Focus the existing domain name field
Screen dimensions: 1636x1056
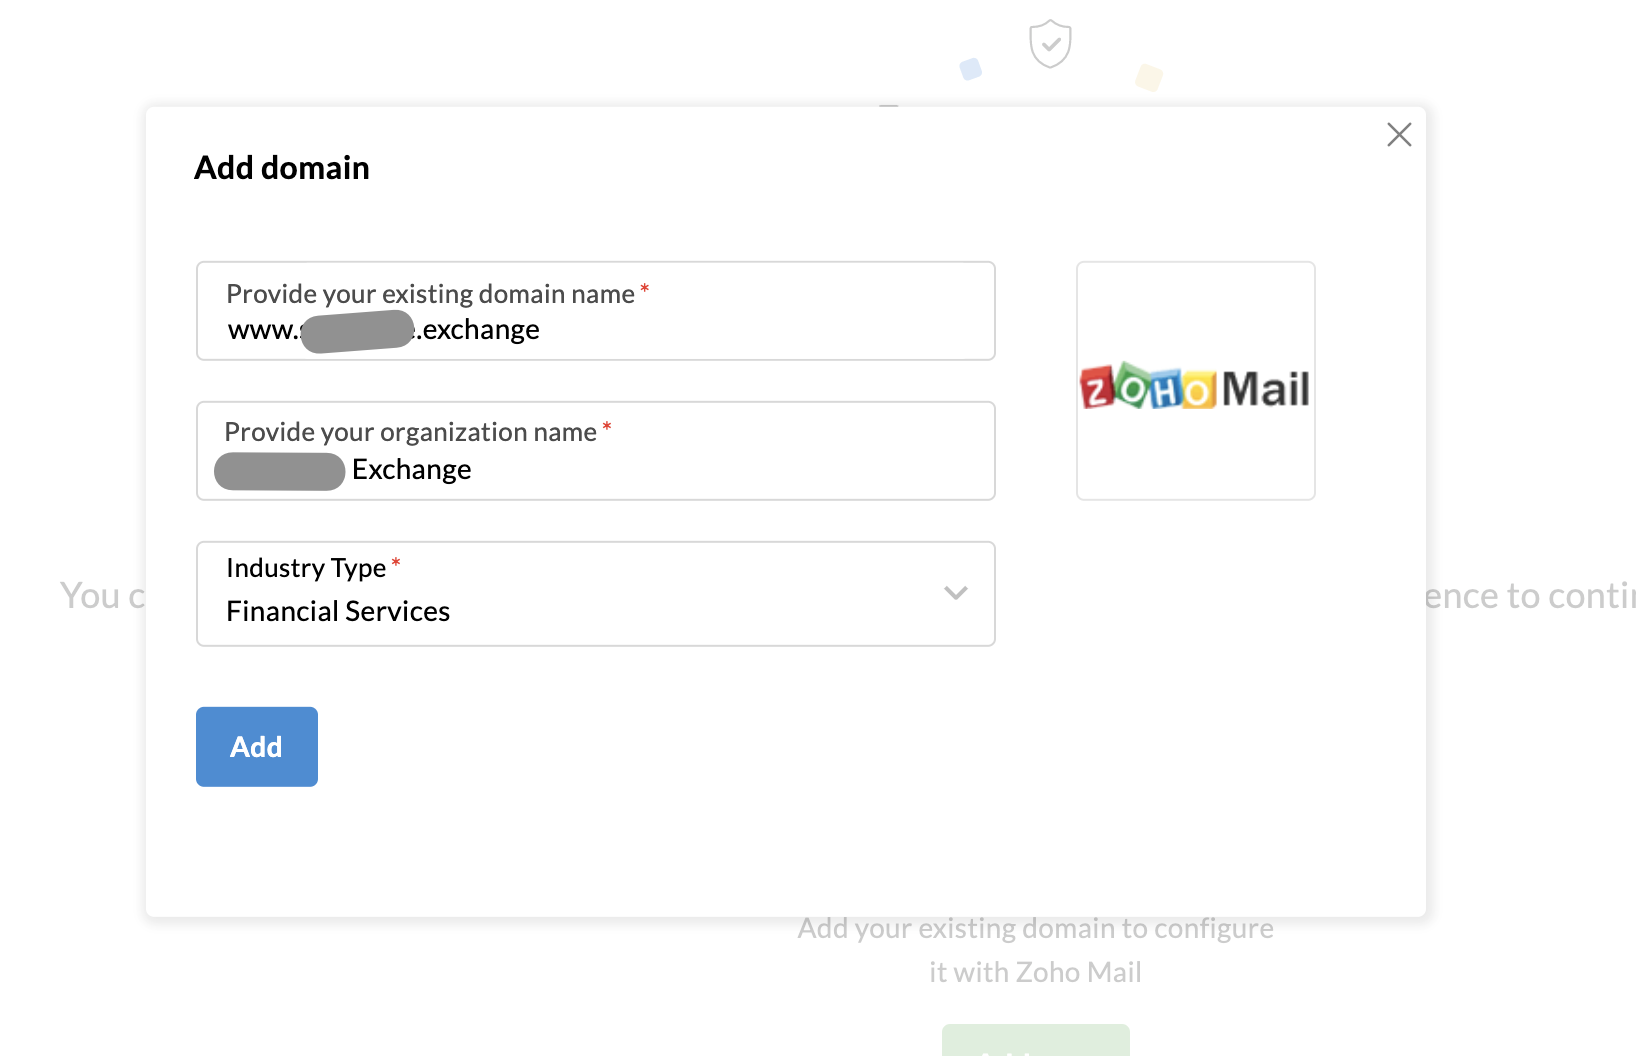tap(700, 329)
